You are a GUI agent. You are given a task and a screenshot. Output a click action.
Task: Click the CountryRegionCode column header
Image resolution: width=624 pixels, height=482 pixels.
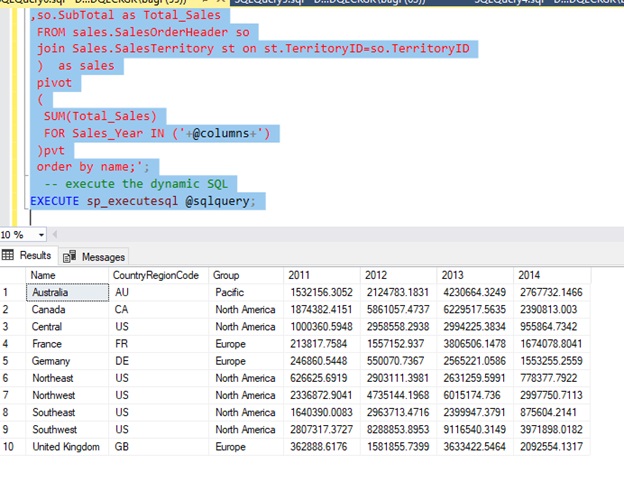pyautogui.click(x=158, y=275)
